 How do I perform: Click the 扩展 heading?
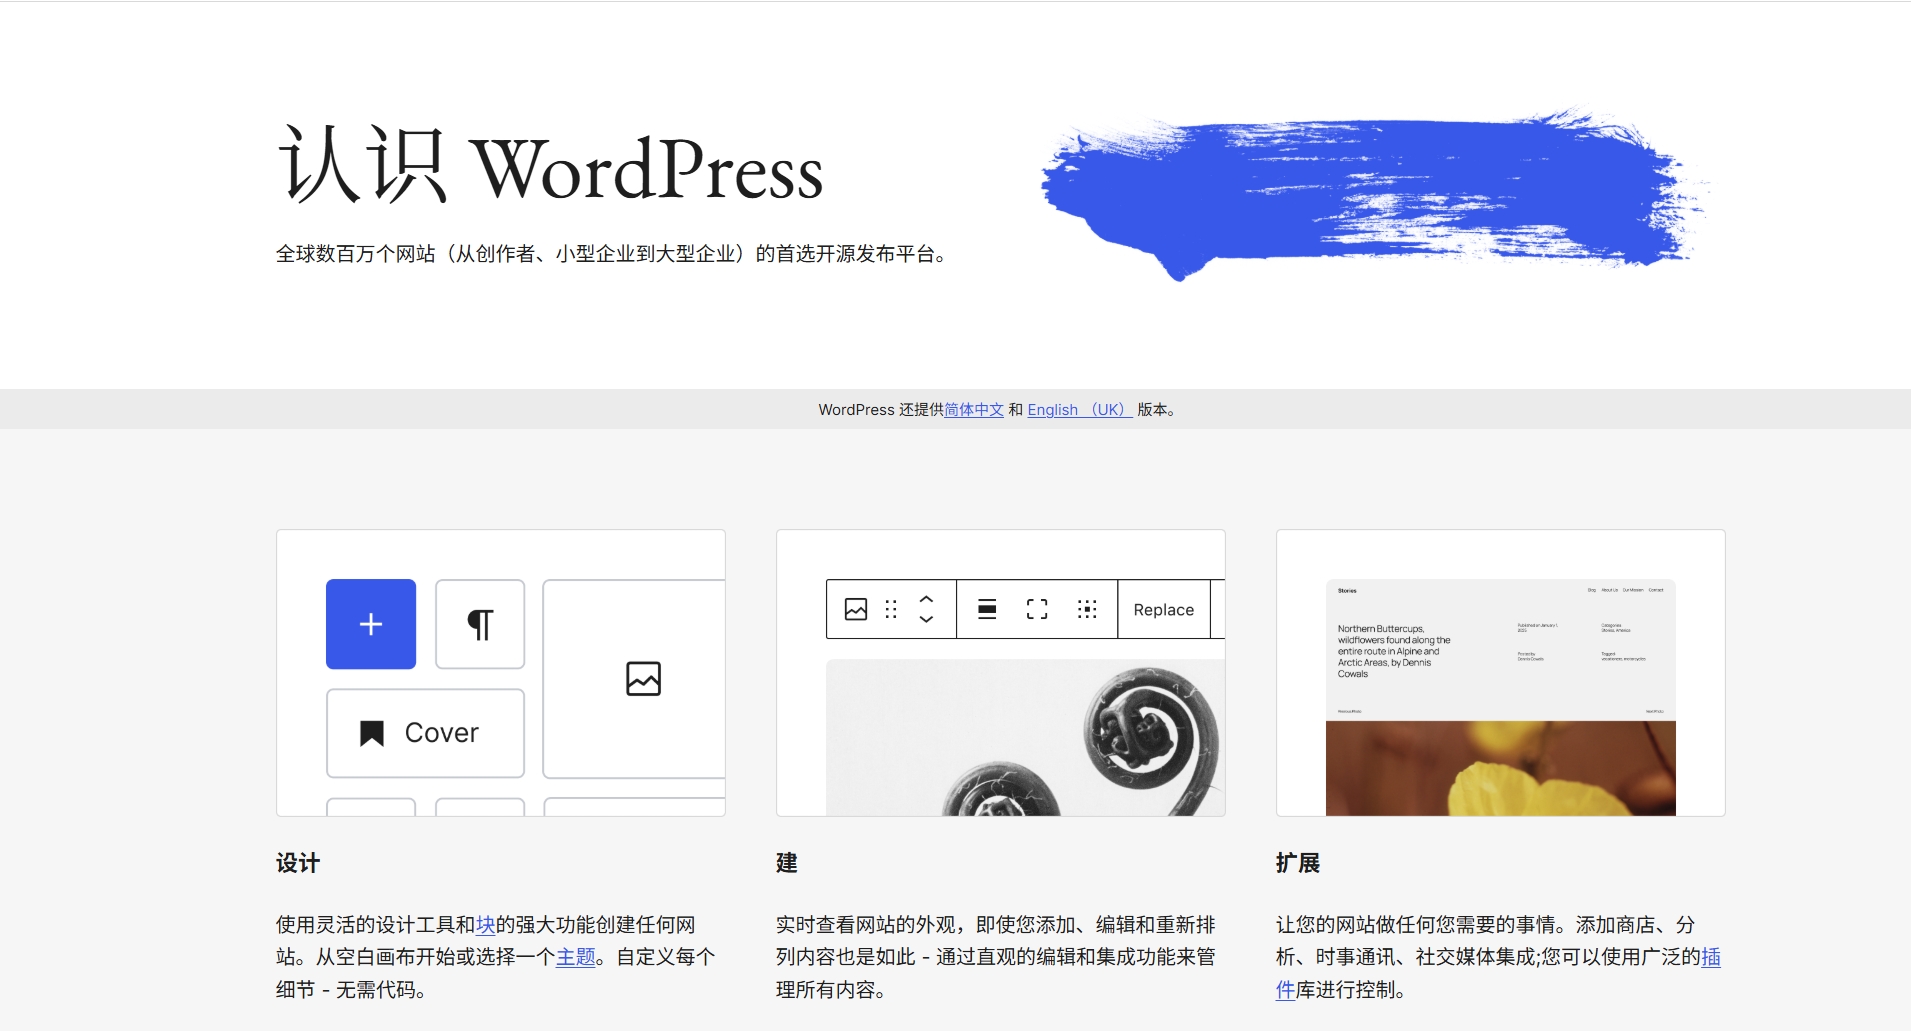tap(1298, 863)
